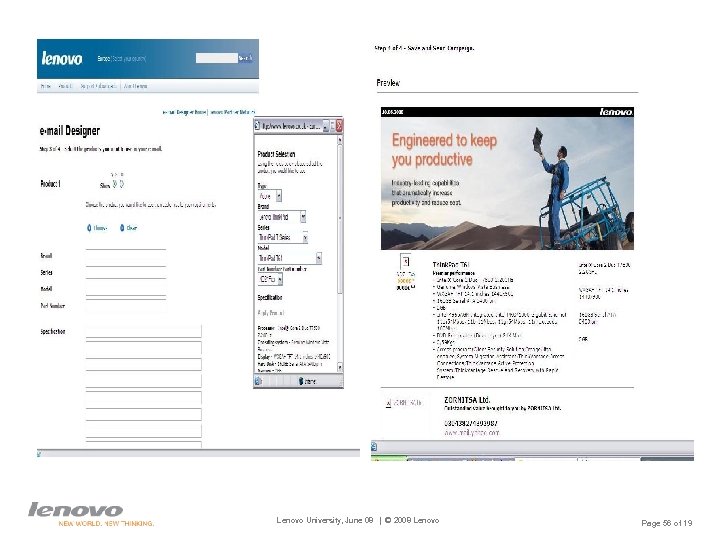Click the Series text field in e-mail Designer

click(126, 272)
